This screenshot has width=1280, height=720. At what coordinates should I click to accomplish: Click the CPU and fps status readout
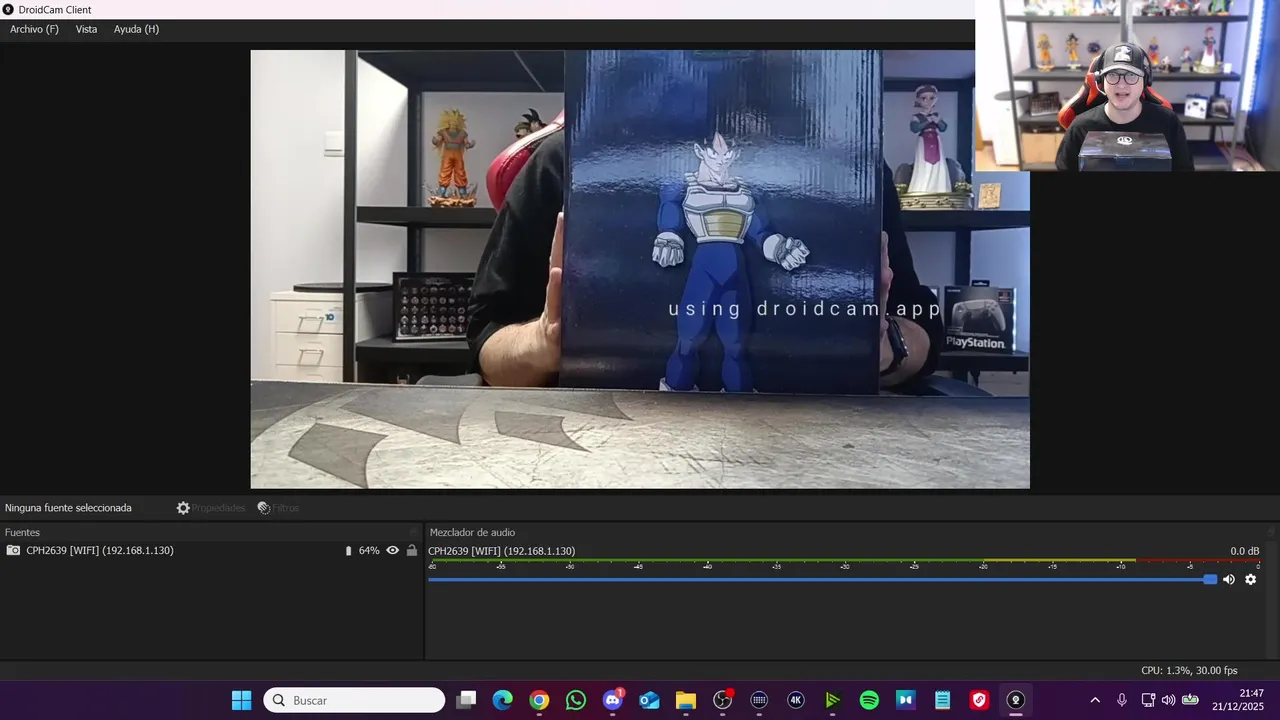(1189, 671)
